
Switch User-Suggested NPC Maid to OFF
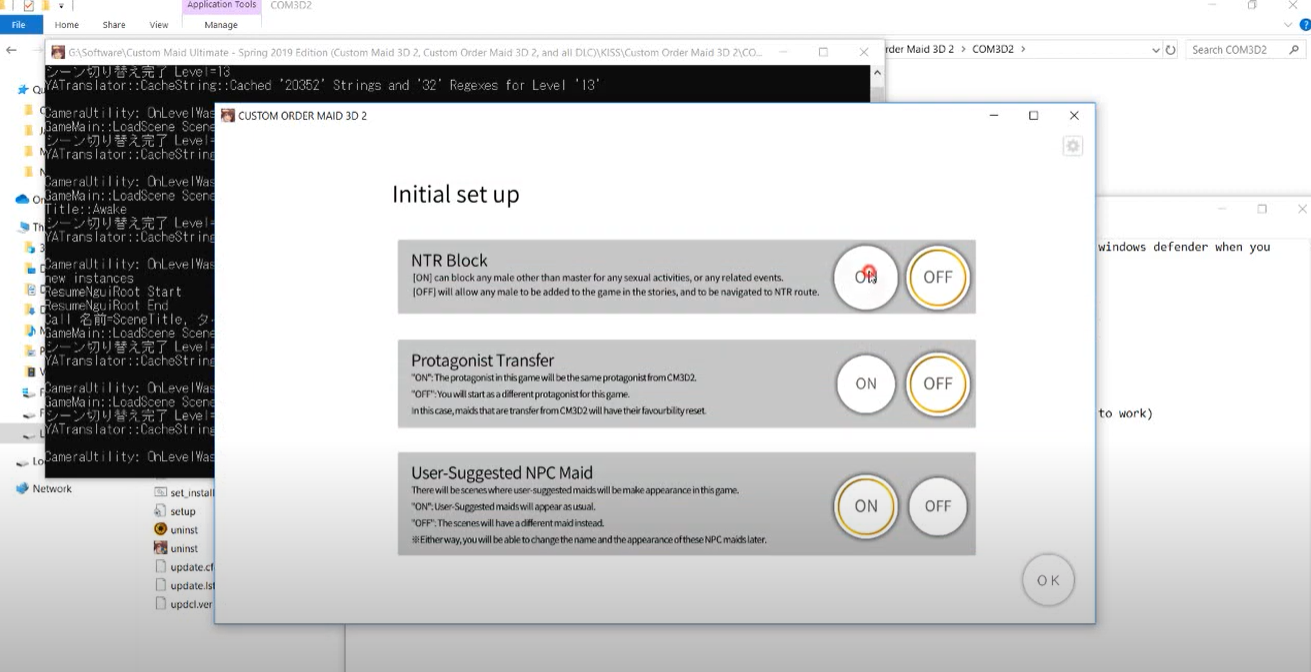[938, 506]
